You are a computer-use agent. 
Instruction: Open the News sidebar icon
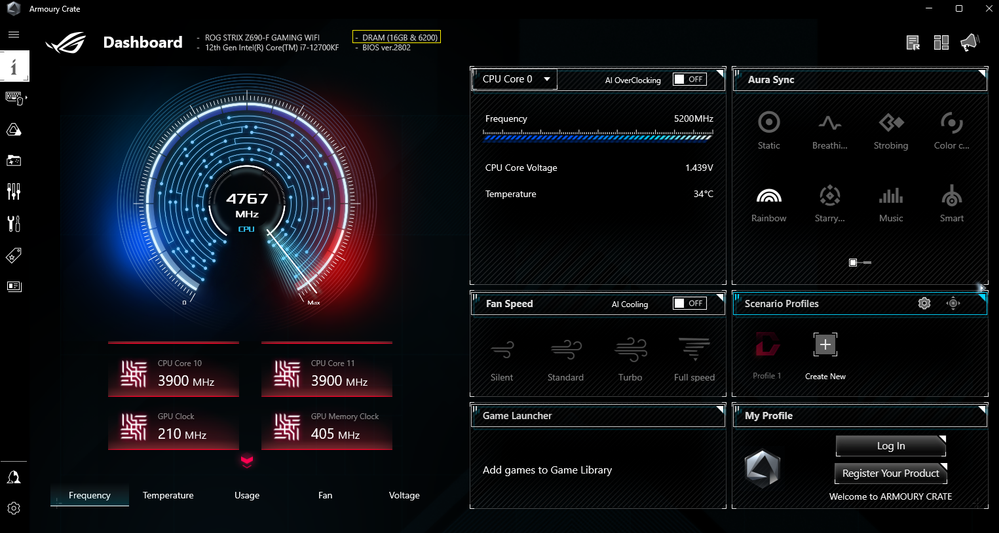[14, 287]
